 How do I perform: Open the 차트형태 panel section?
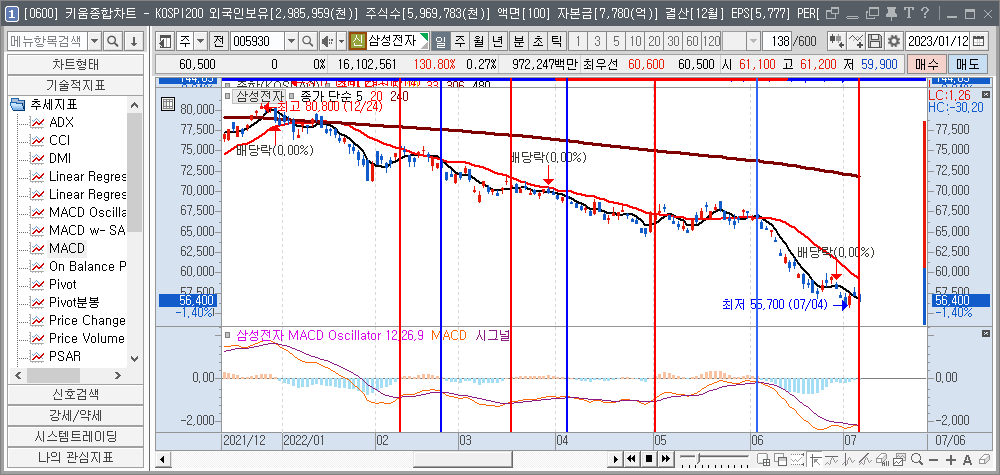[x=75, y=64]
